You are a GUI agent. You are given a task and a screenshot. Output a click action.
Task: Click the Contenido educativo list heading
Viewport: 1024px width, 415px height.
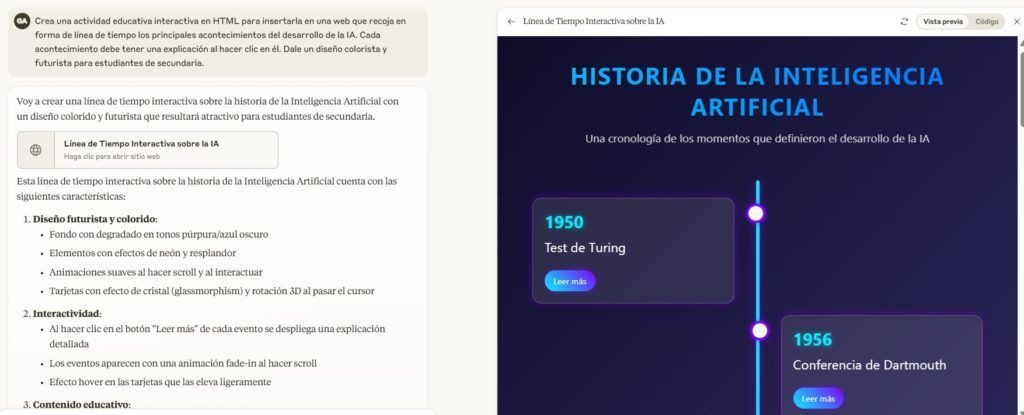(82, 405)
